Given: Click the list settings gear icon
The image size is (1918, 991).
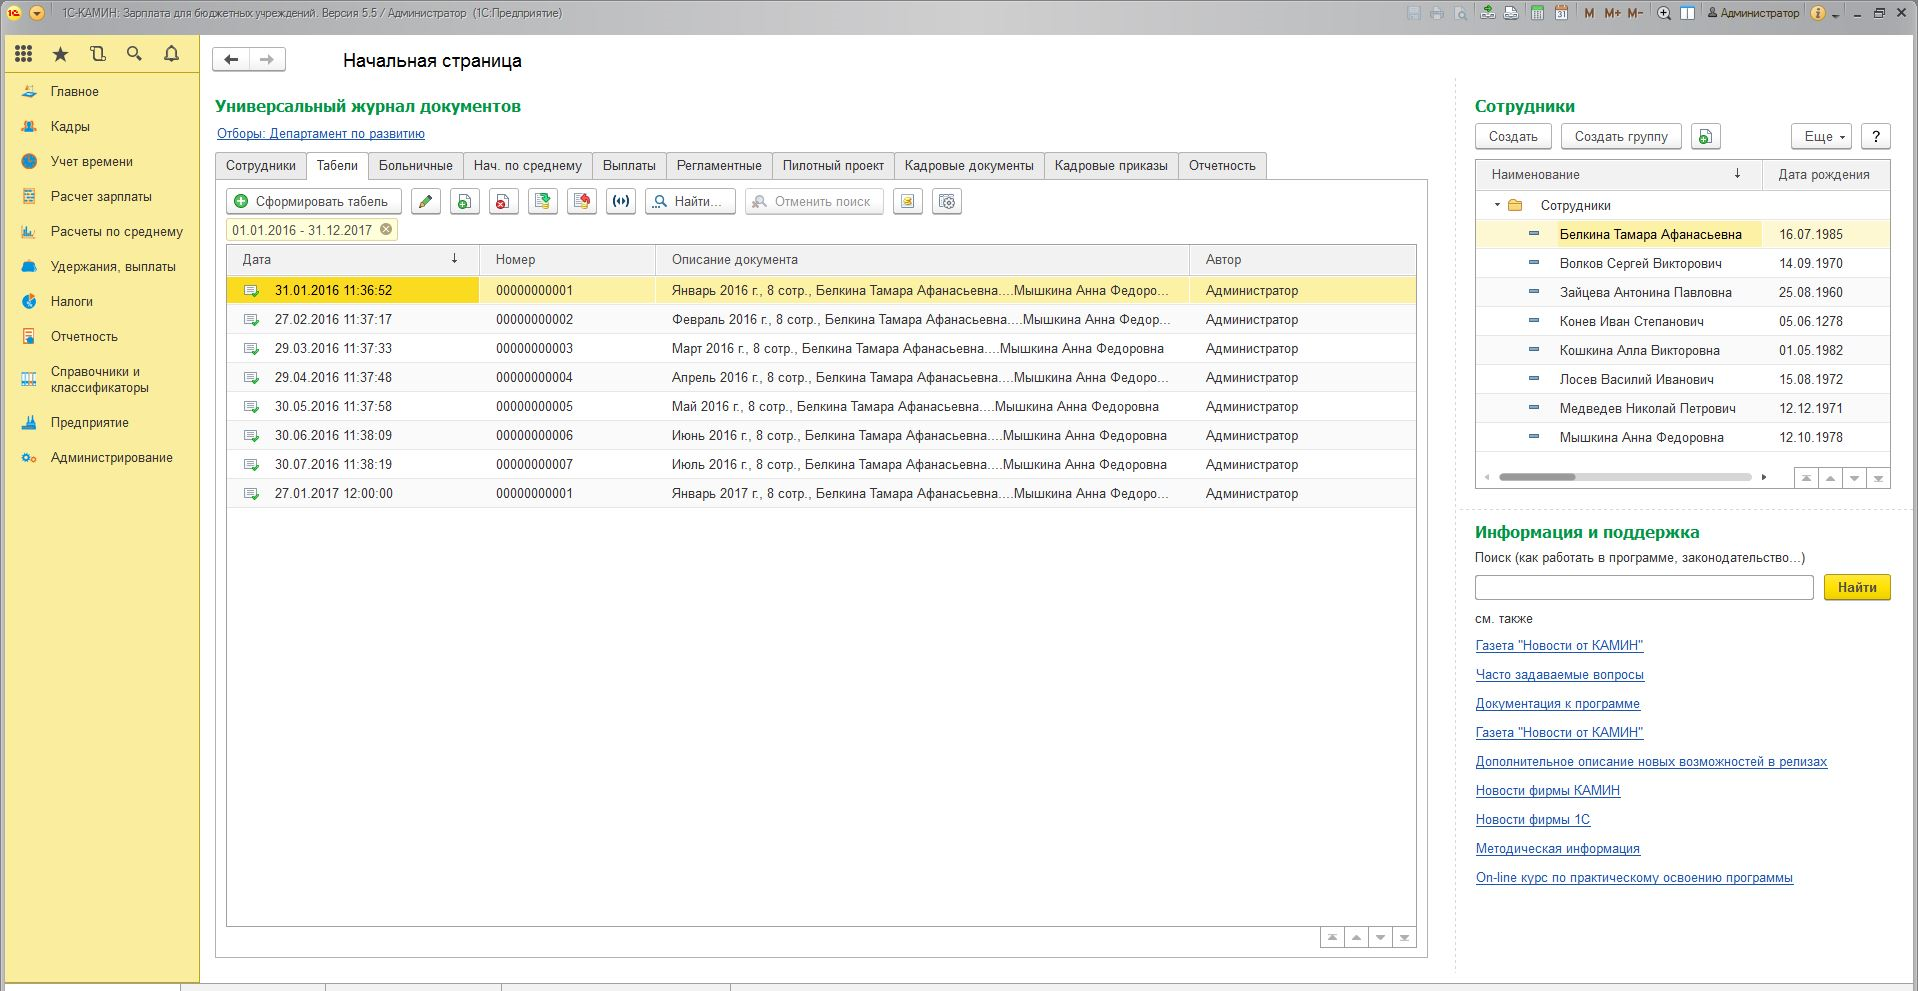Looking at the screenshot, I should click(947, 202).
